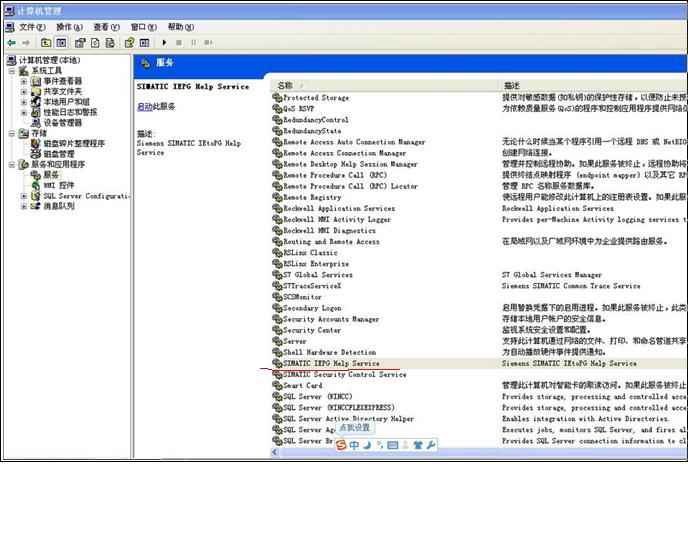Click the Refresh toolbar icon

coord(95,43)
